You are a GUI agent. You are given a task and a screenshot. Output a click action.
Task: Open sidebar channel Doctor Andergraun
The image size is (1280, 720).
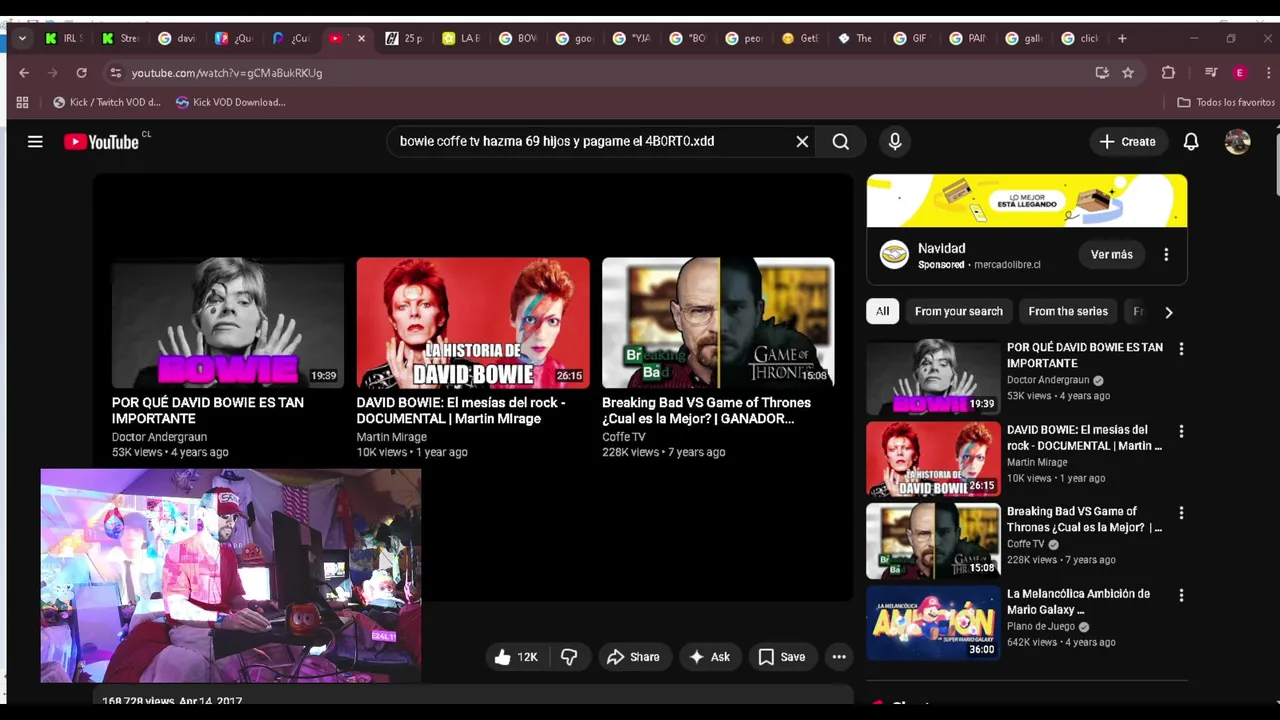point(1048,380)
